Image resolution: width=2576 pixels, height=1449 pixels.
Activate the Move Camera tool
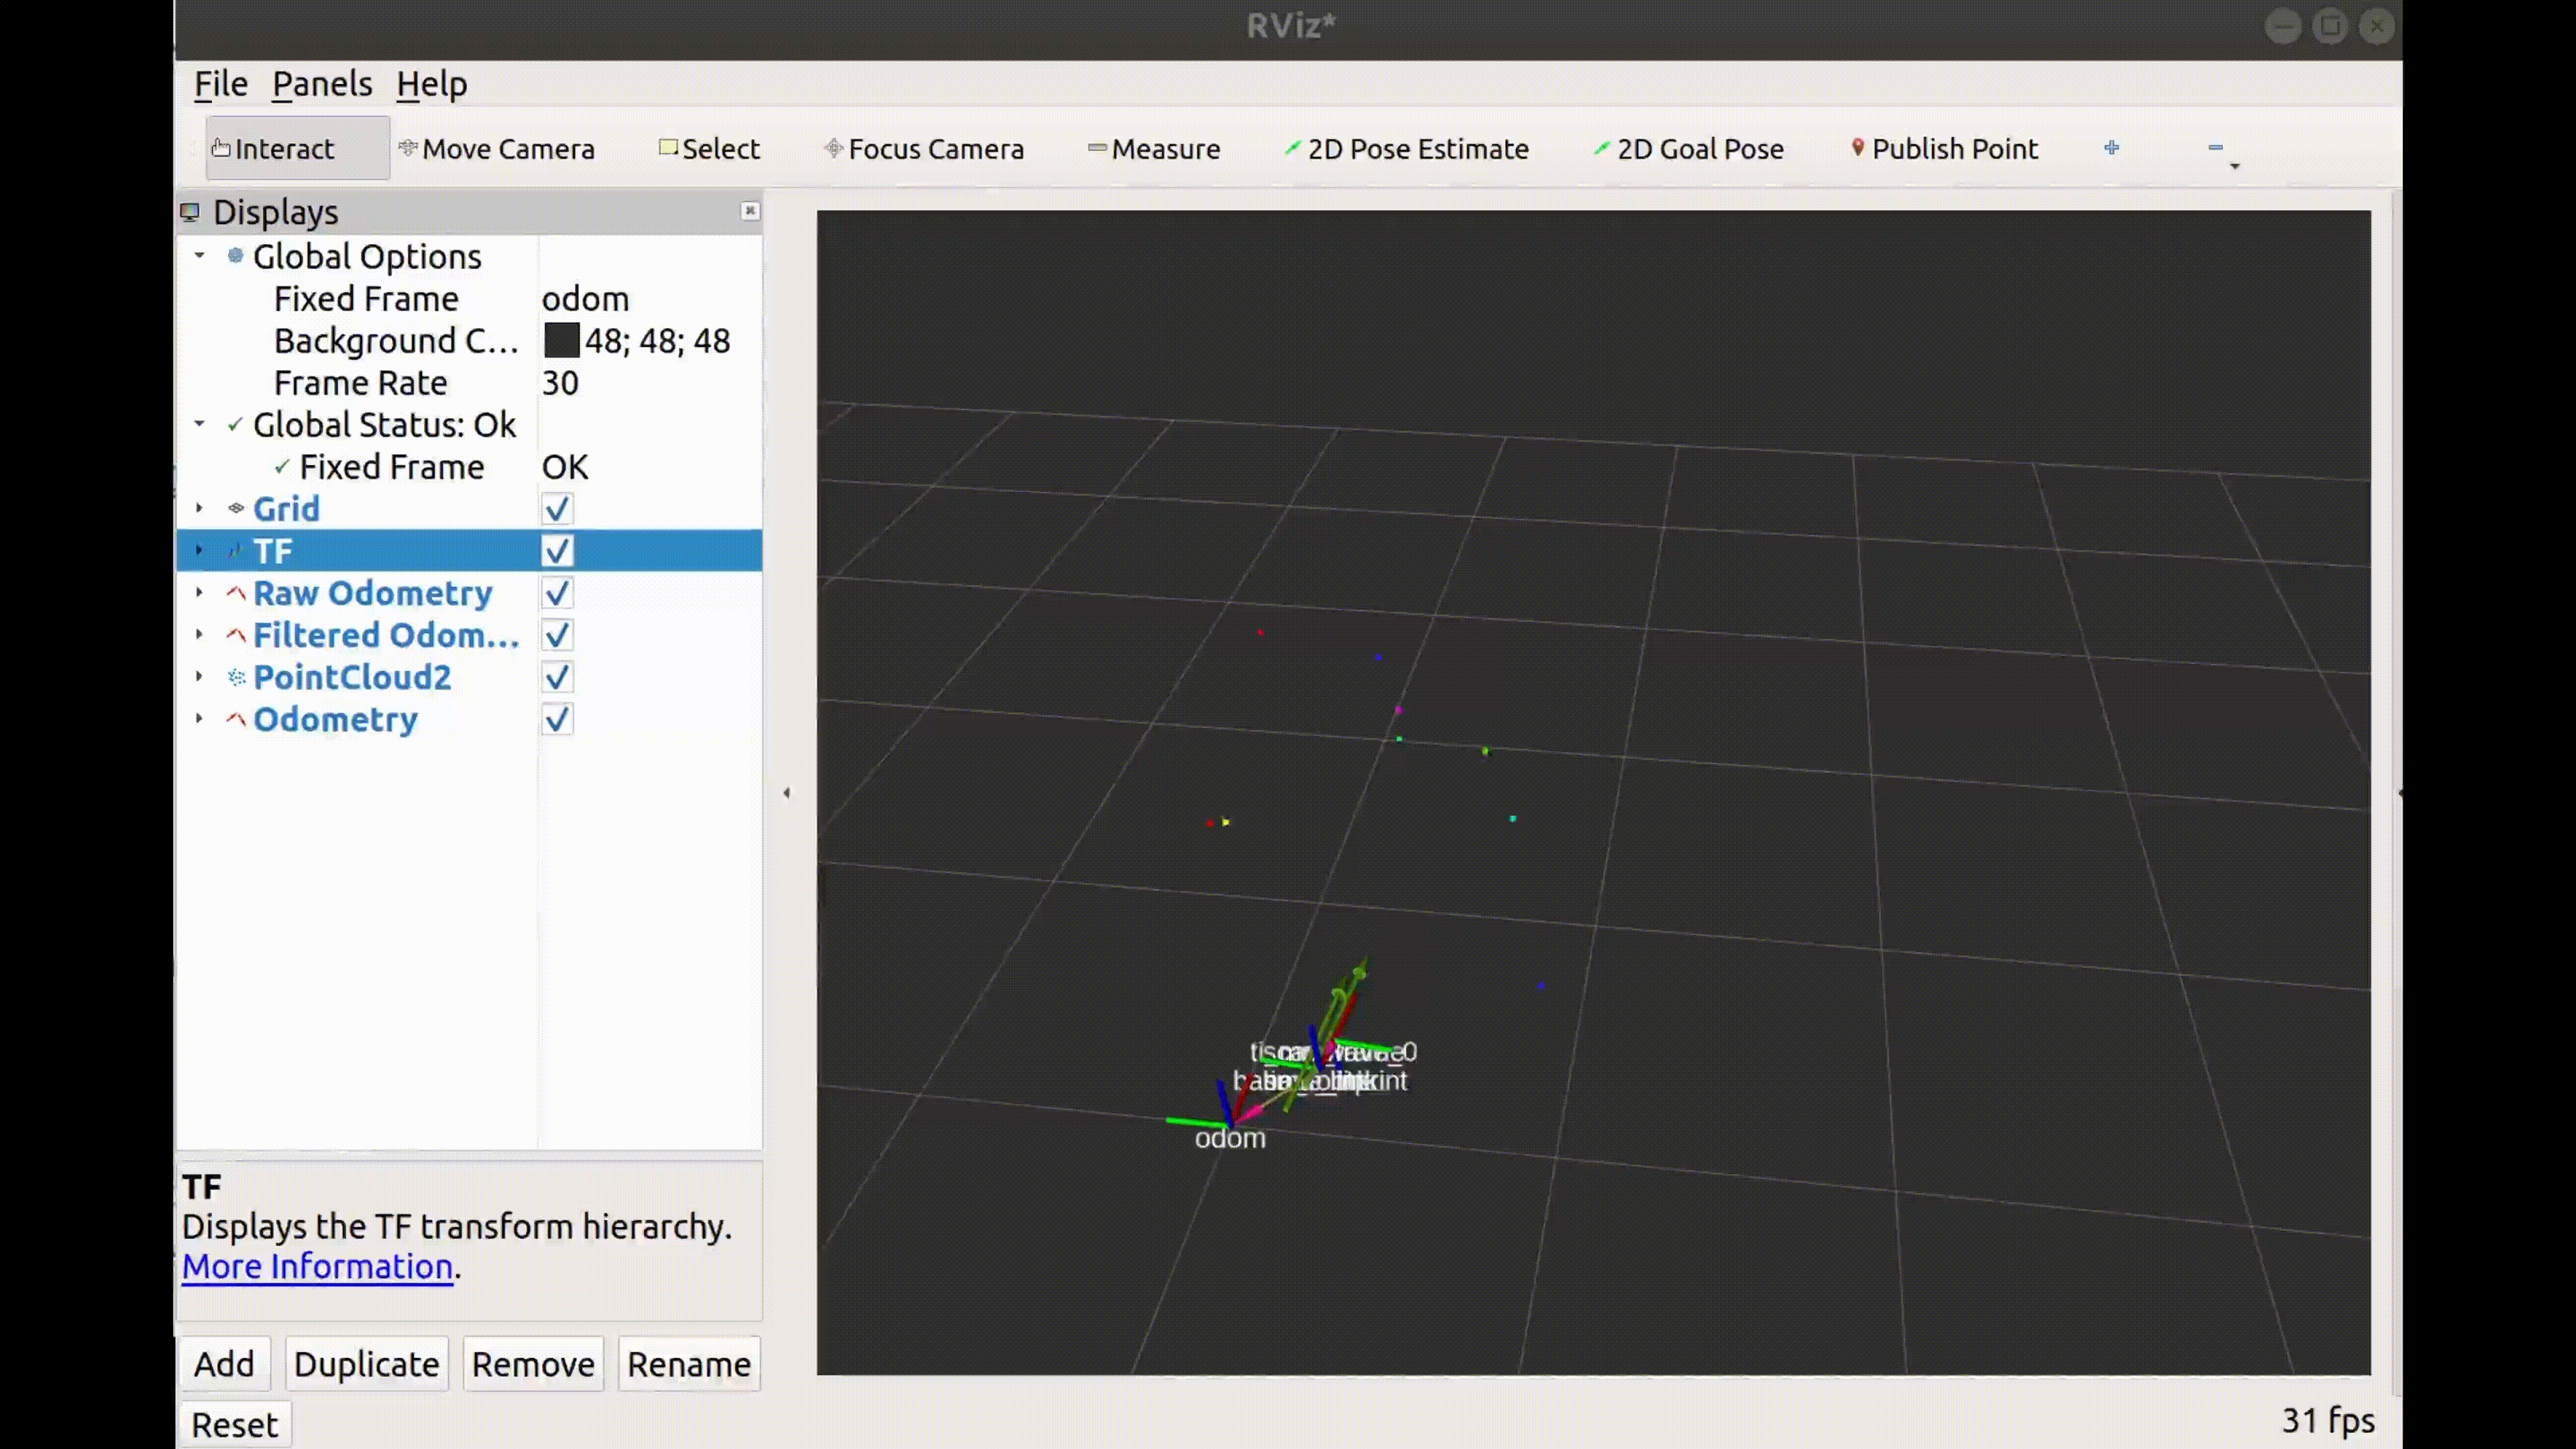pyautogui.click(x=497, y=149)
